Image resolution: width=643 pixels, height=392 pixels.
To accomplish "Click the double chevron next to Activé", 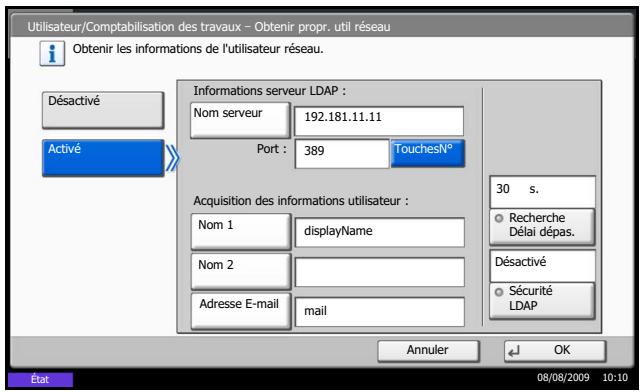I will [172, 158].
